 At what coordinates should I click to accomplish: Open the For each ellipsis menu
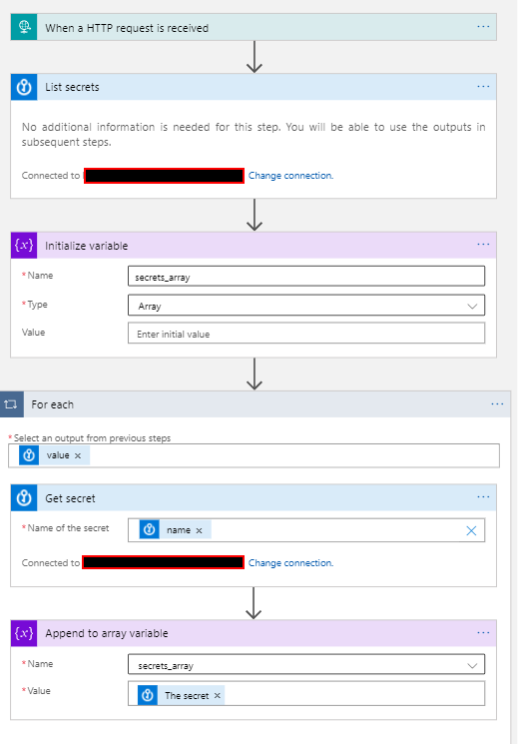(x=497, y=404)
